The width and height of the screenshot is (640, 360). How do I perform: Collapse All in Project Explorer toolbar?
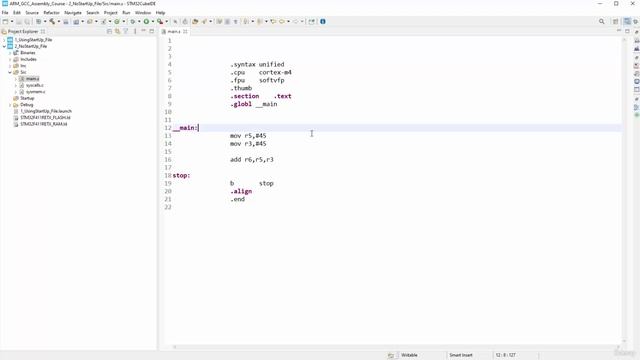pos(109,31)
